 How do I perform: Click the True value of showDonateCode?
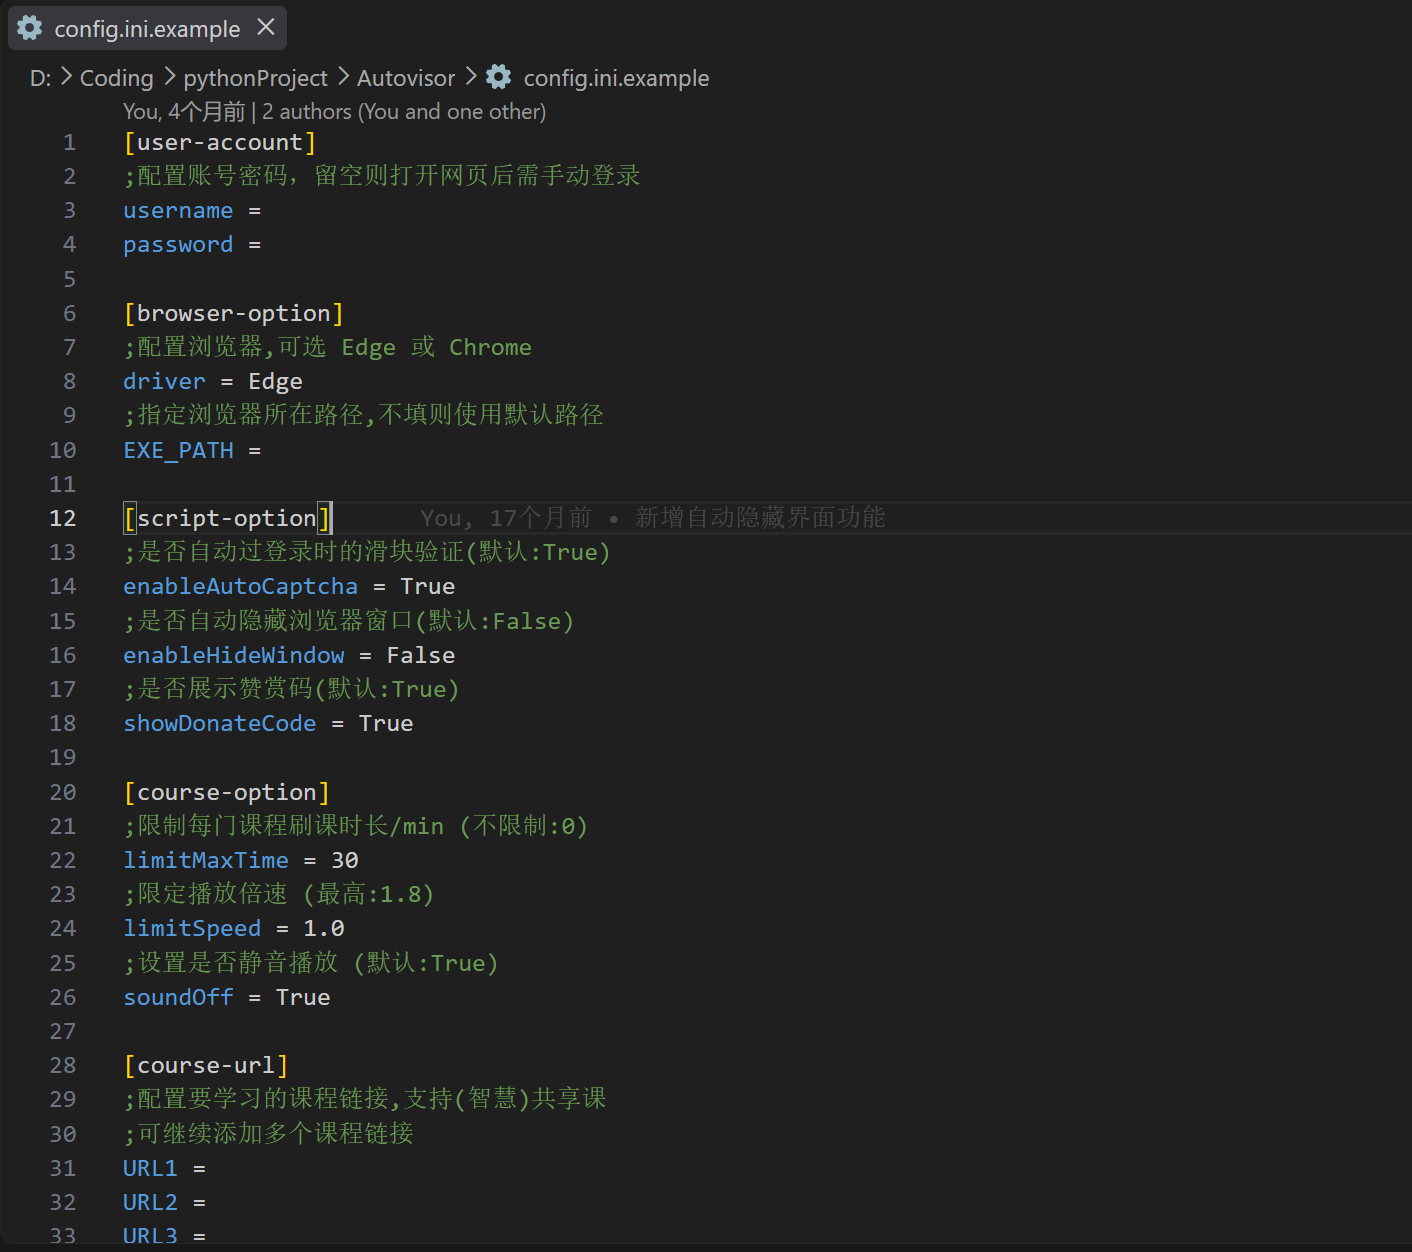tap(386, 724)
